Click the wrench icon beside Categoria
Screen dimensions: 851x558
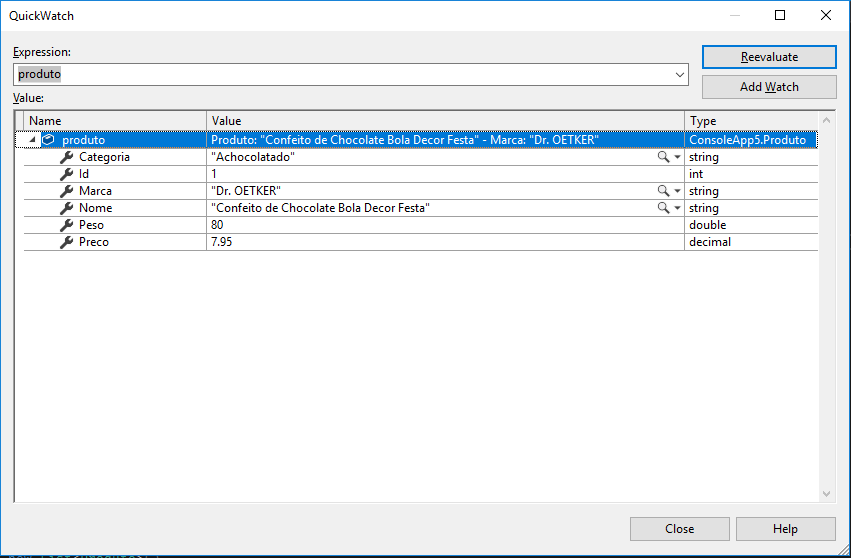click(x=66, y=157)
